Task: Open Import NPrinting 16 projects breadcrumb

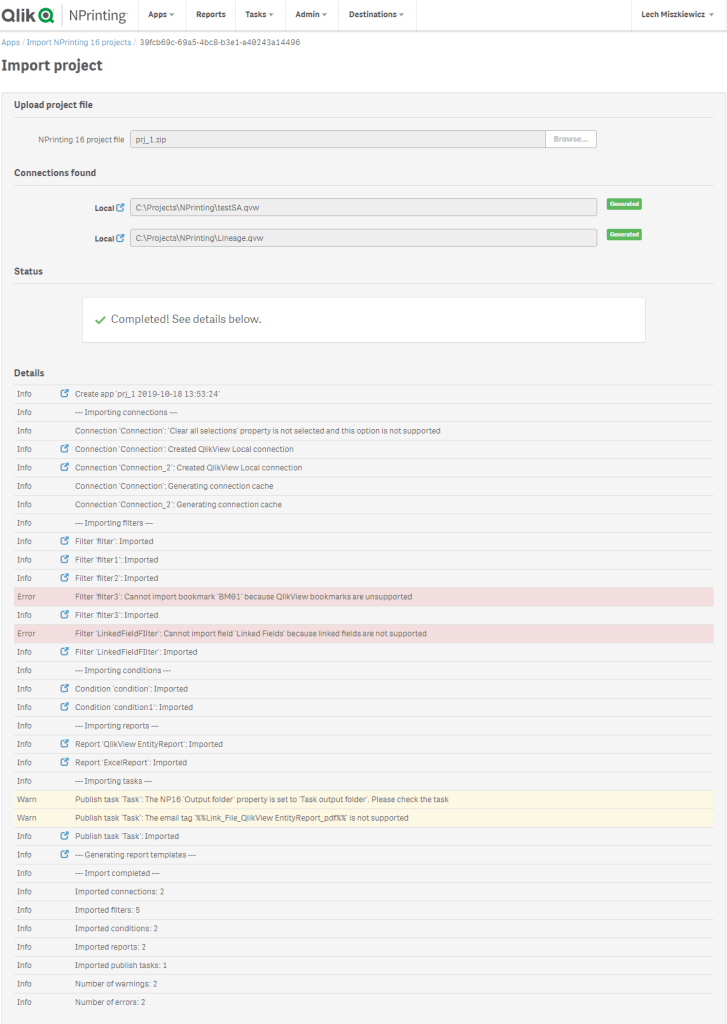Action: (79, 43)
